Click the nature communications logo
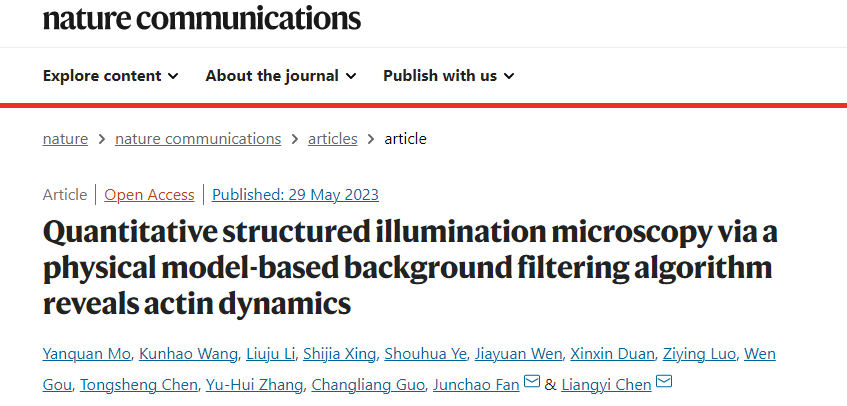Screen dimensions: 847x406 point(201,18)
